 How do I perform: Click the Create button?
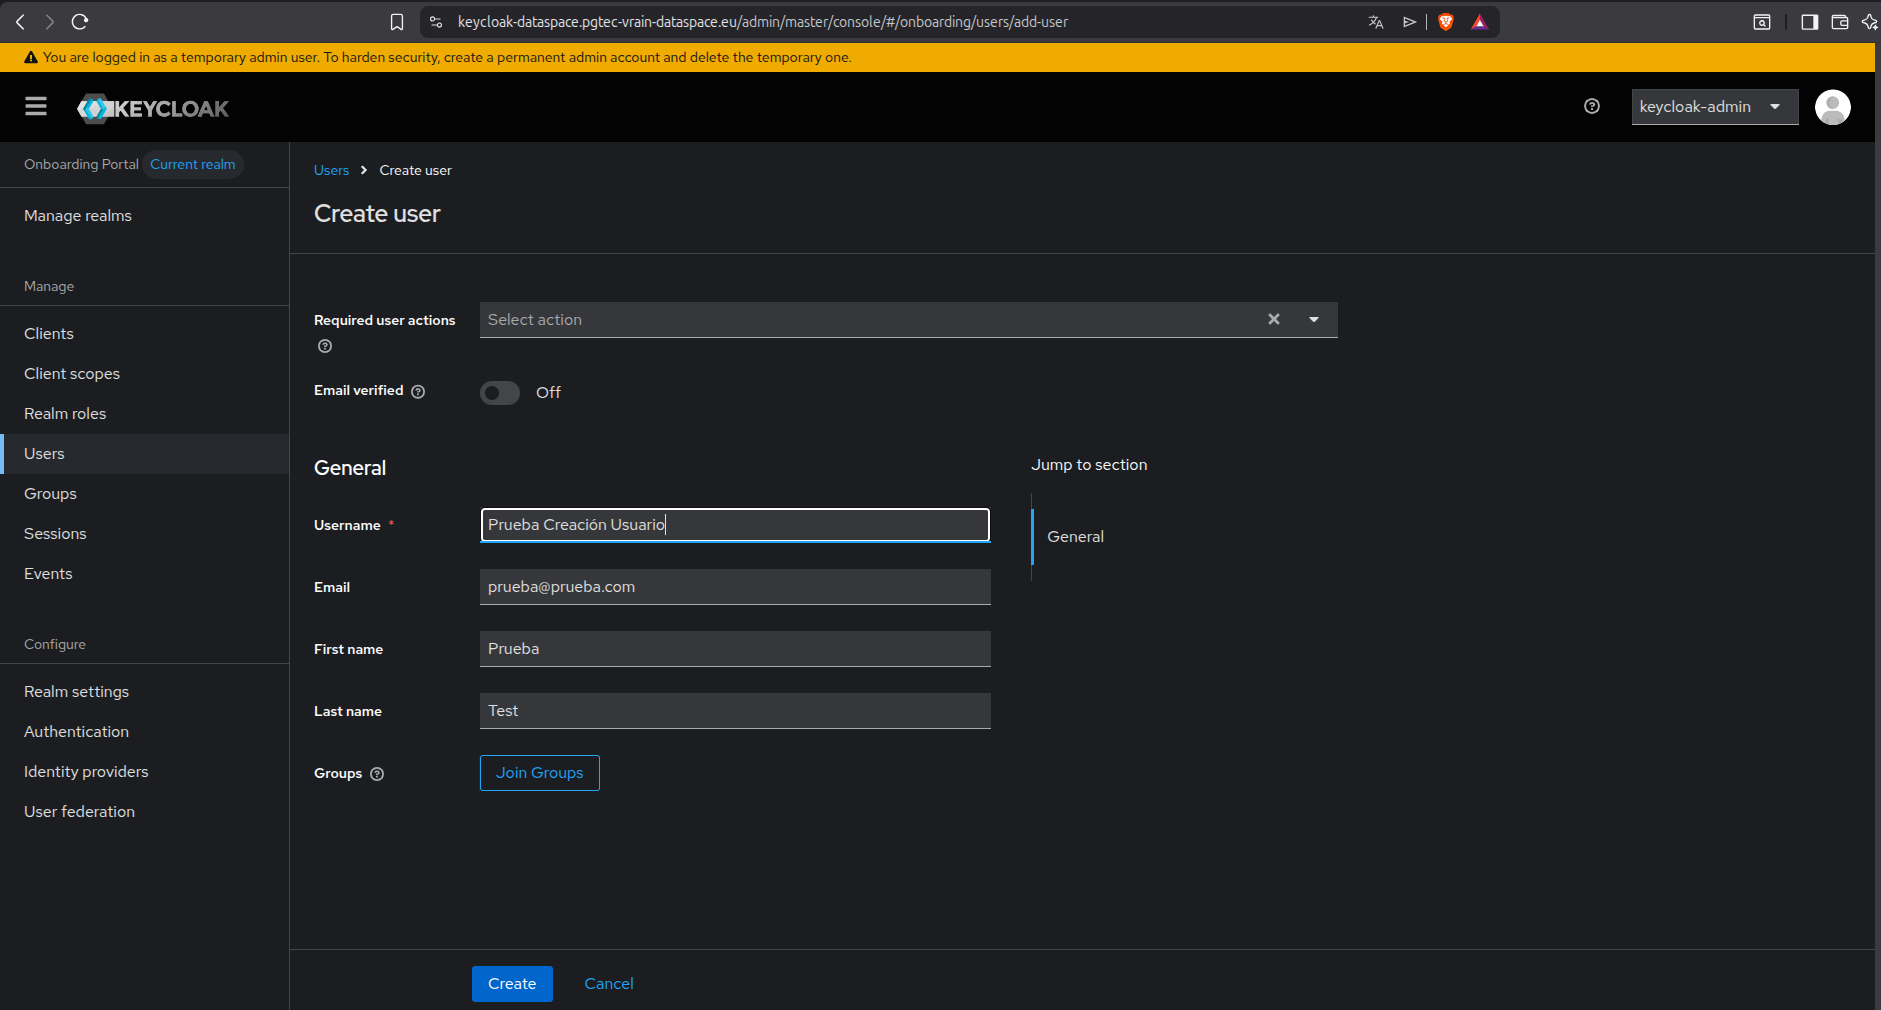(x=512, y=984)
